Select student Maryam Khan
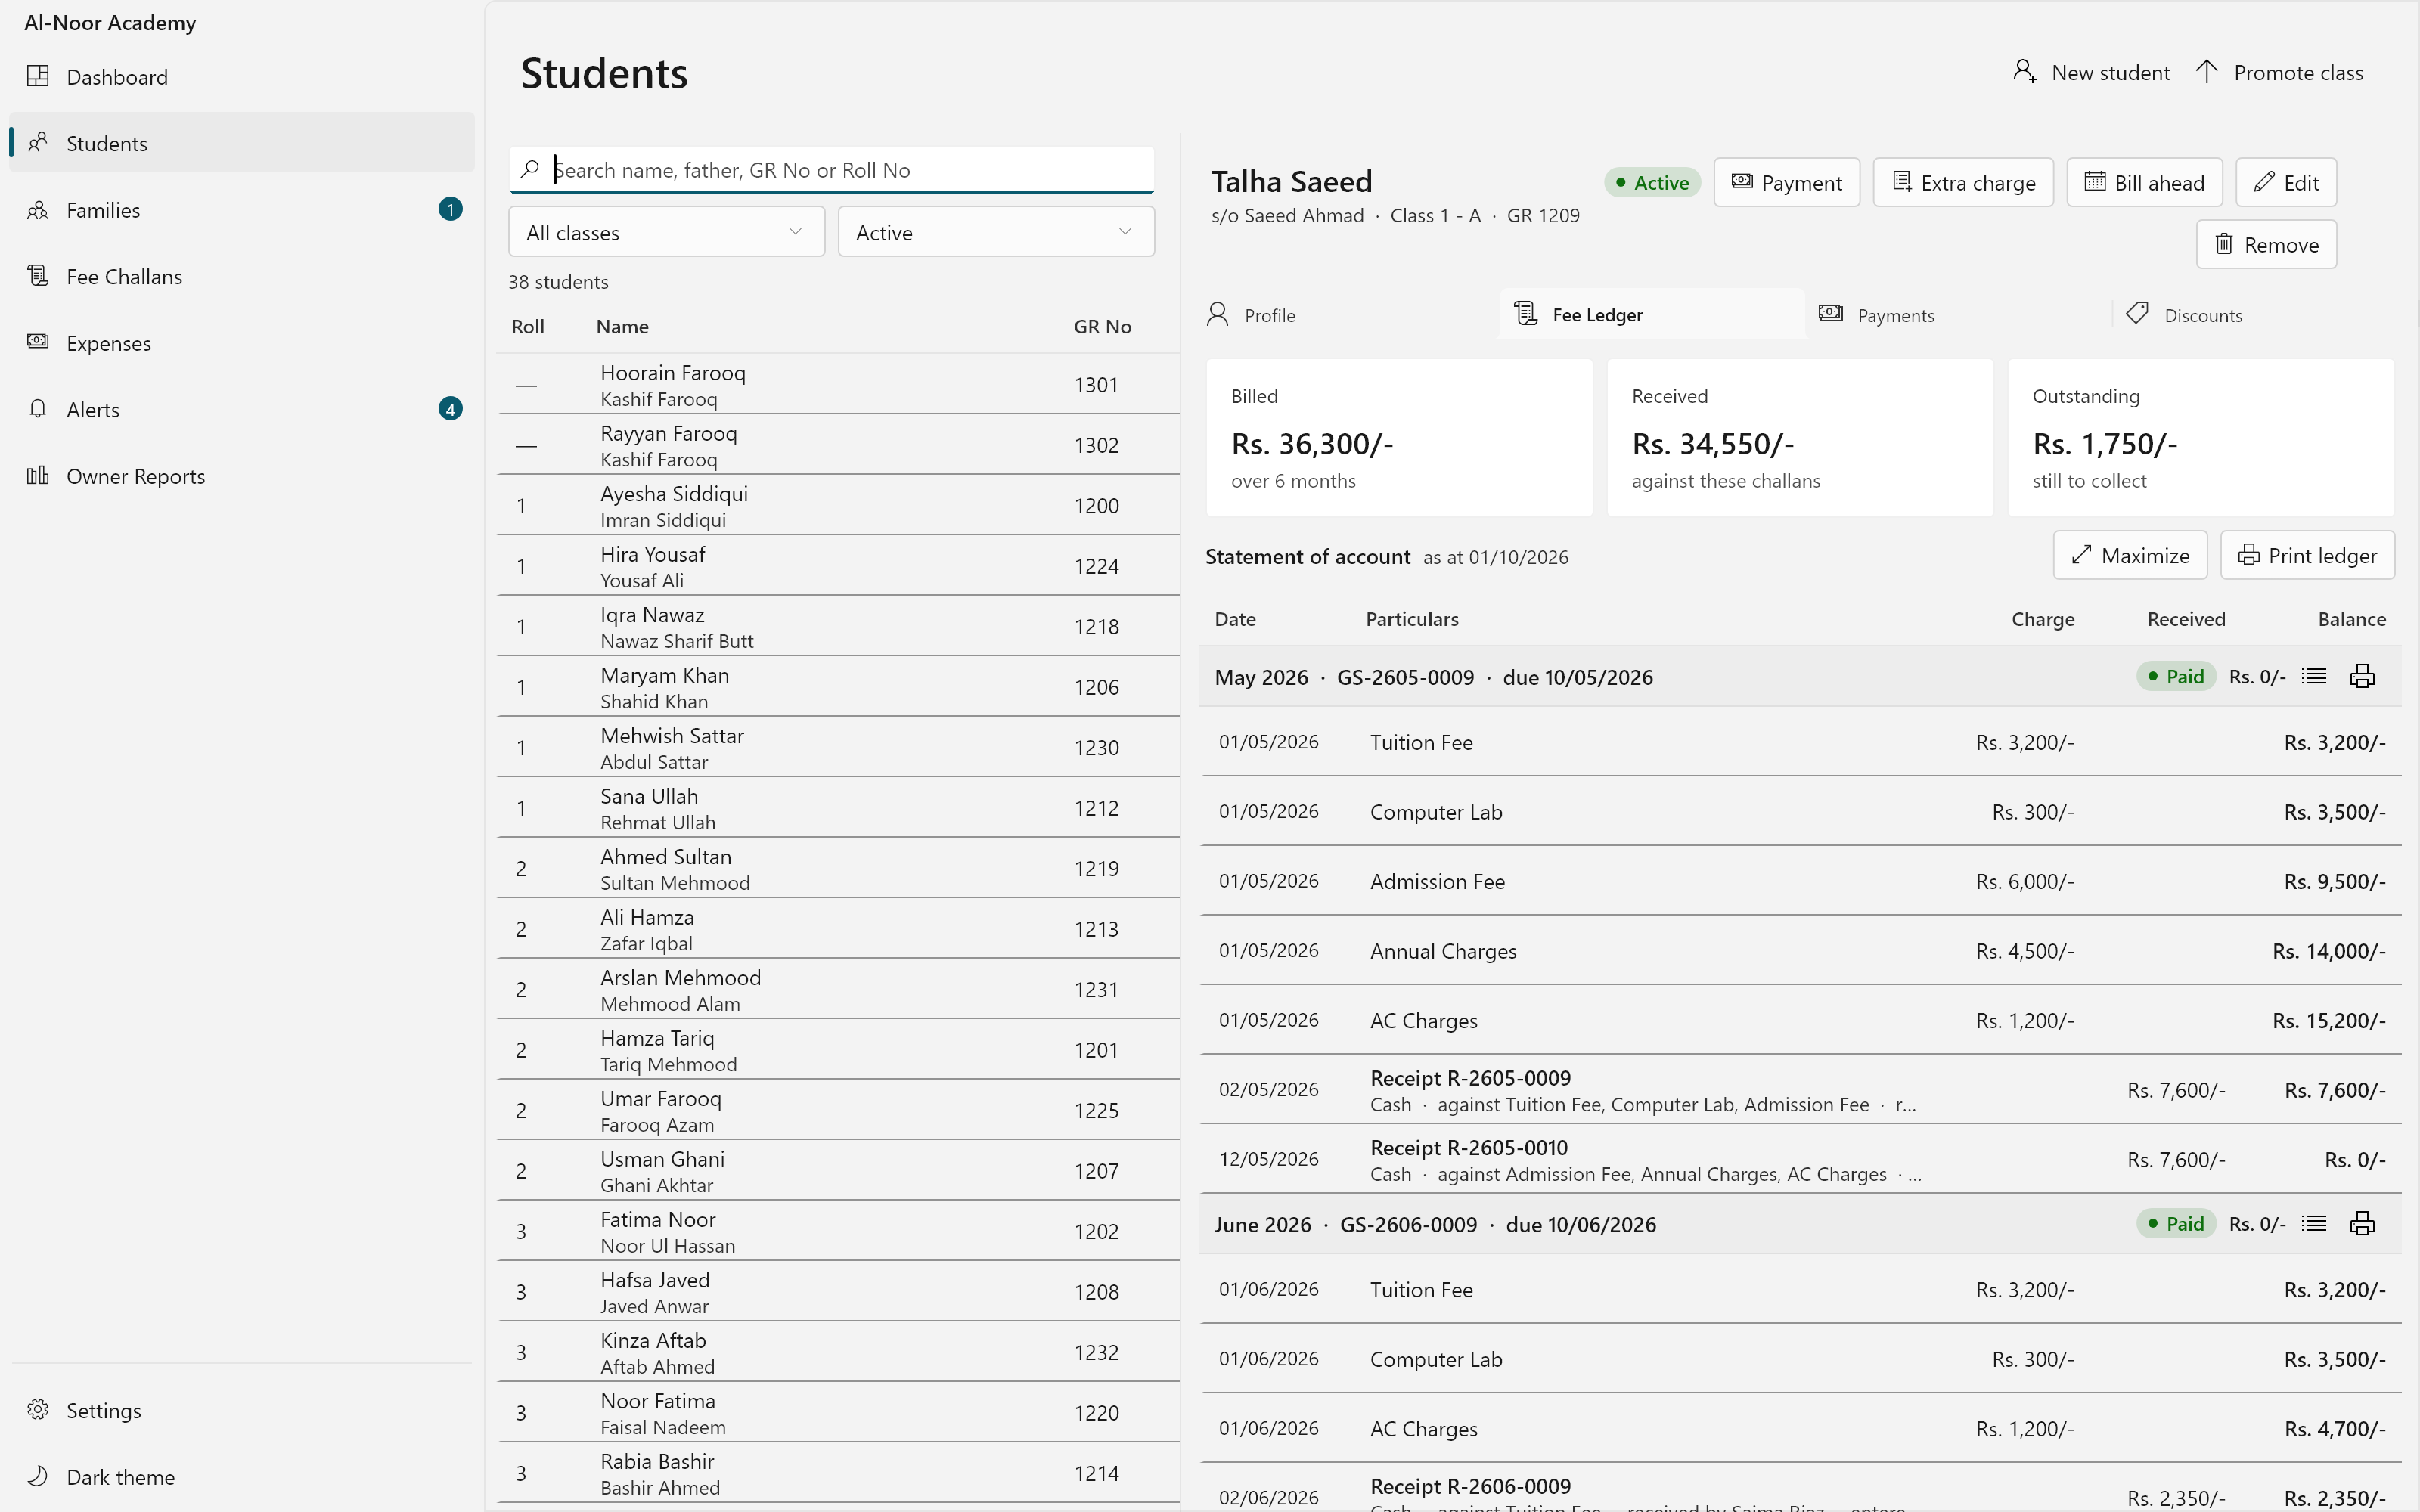 click(838, 687)
